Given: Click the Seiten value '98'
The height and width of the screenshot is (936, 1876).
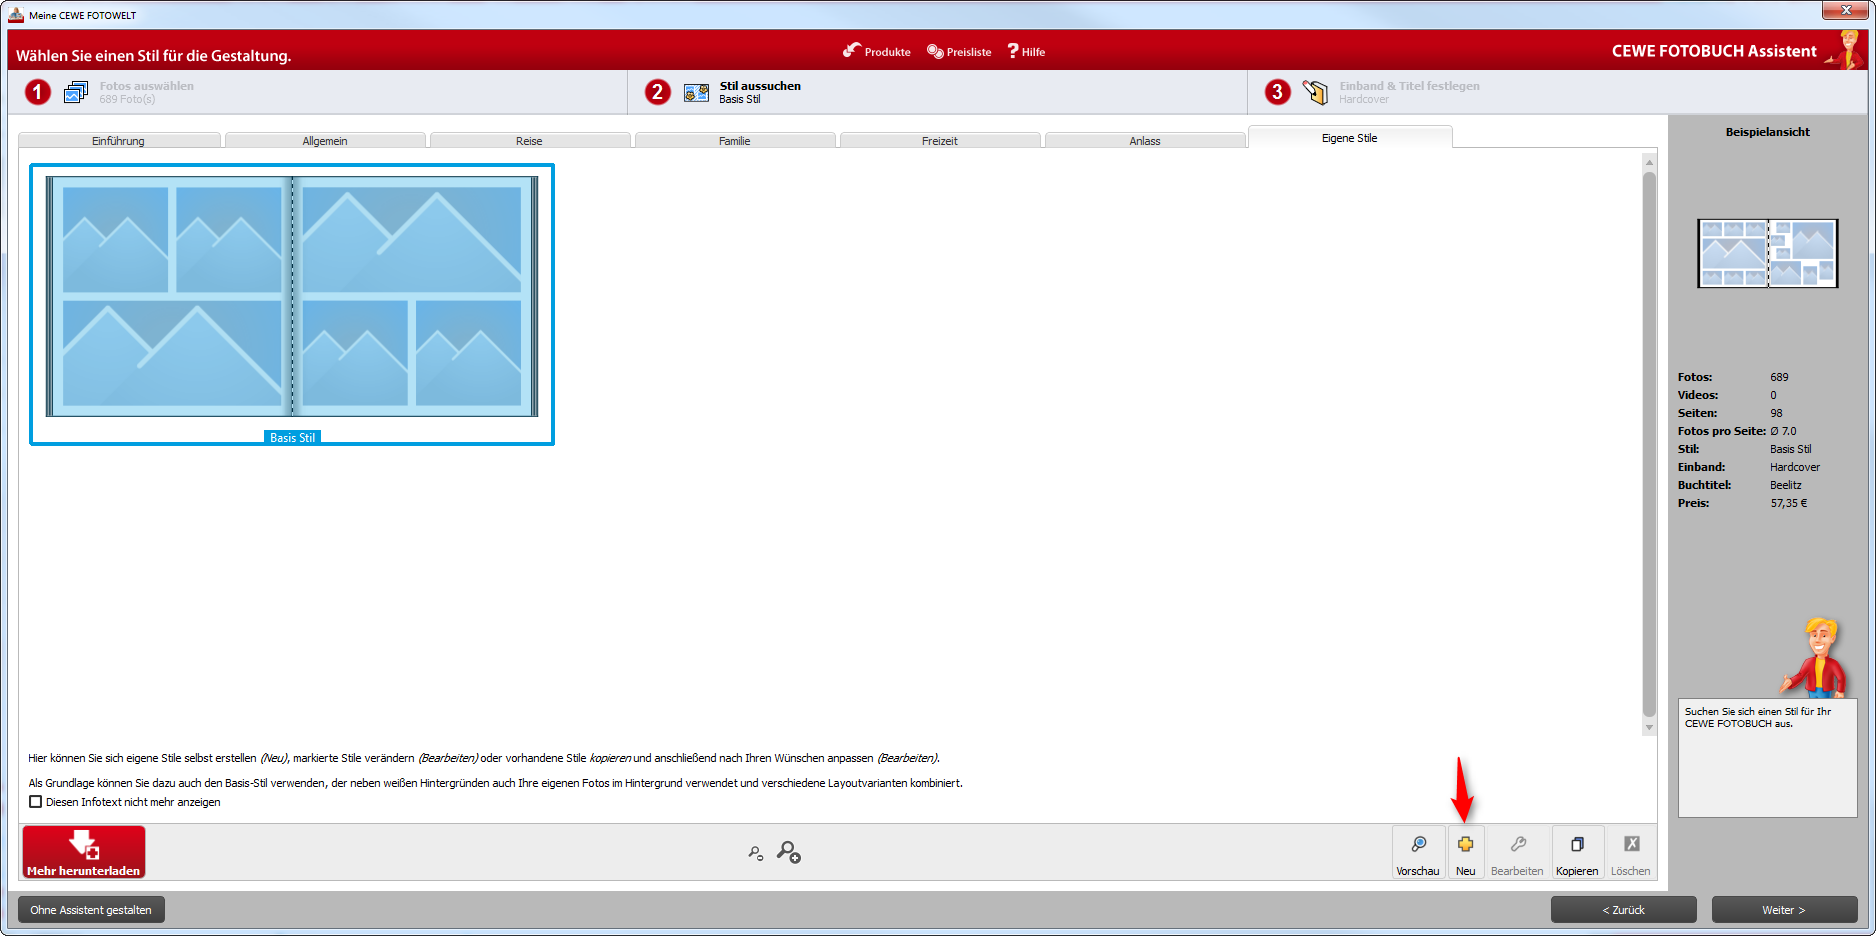Looking at the screenshot, I should click(x=1776, y=413).
